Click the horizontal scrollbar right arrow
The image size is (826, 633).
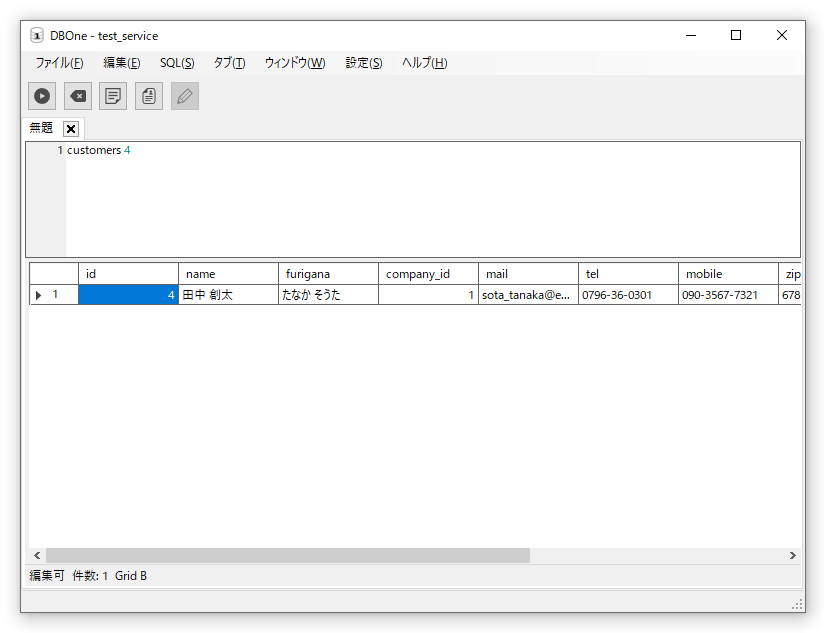point(792,556)
